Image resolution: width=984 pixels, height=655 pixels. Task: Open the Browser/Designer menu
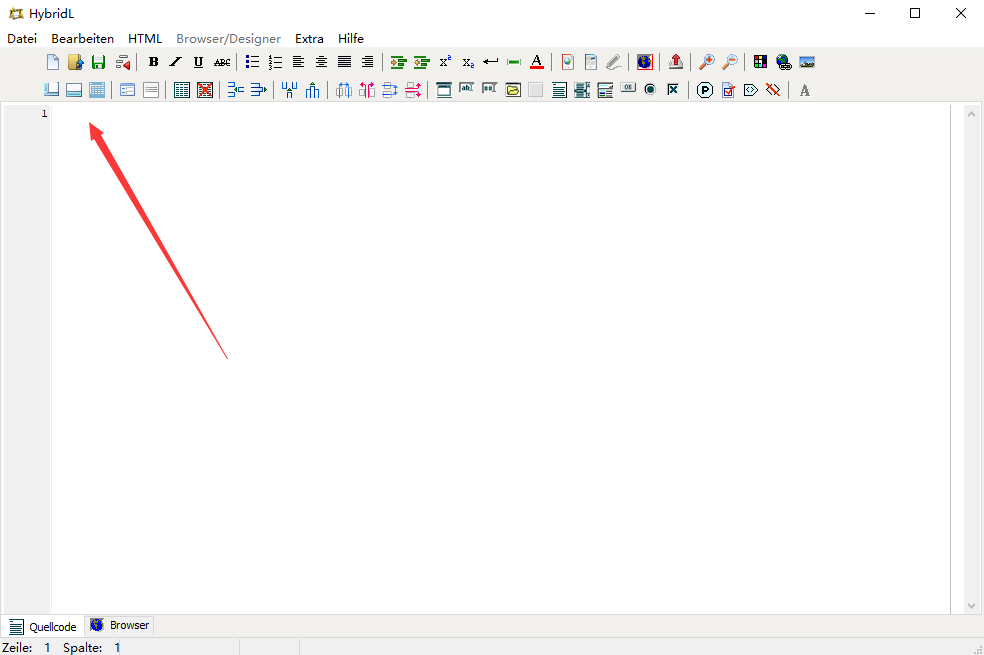click(x=228, y=38)
